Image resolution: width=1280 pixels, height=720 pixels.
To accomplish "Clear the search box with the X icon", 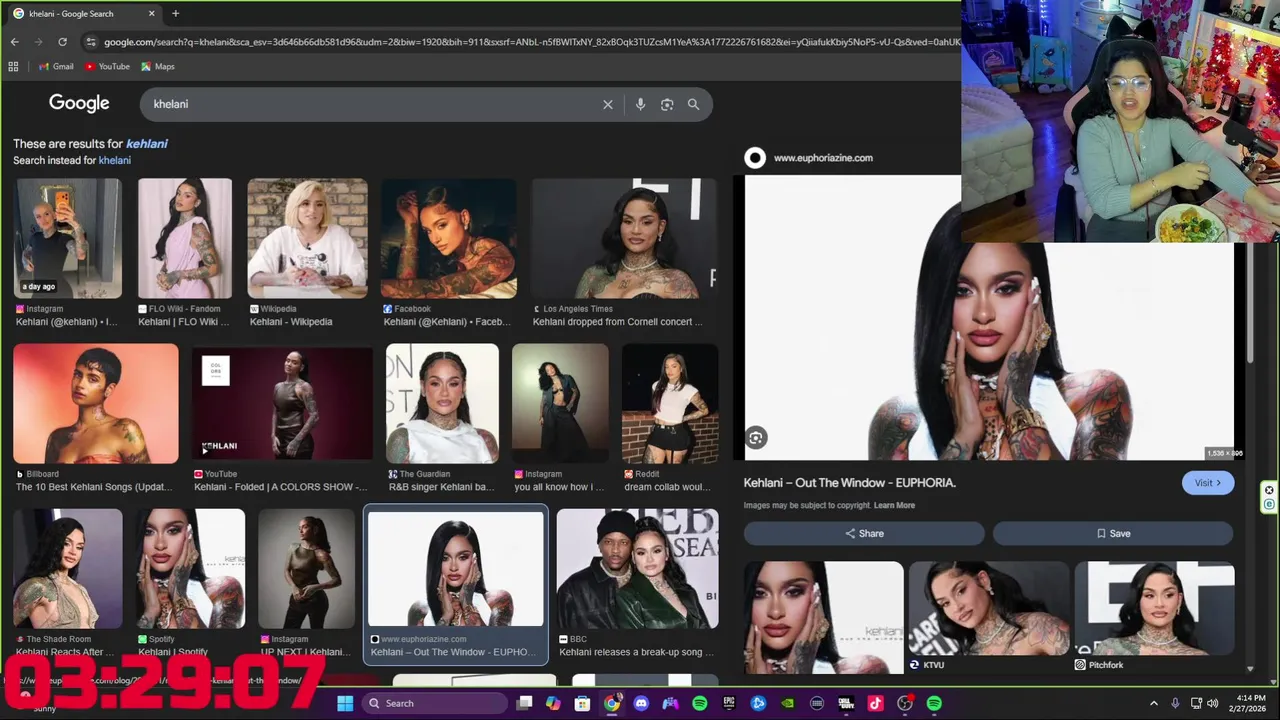I will click(x=607, y=104).
